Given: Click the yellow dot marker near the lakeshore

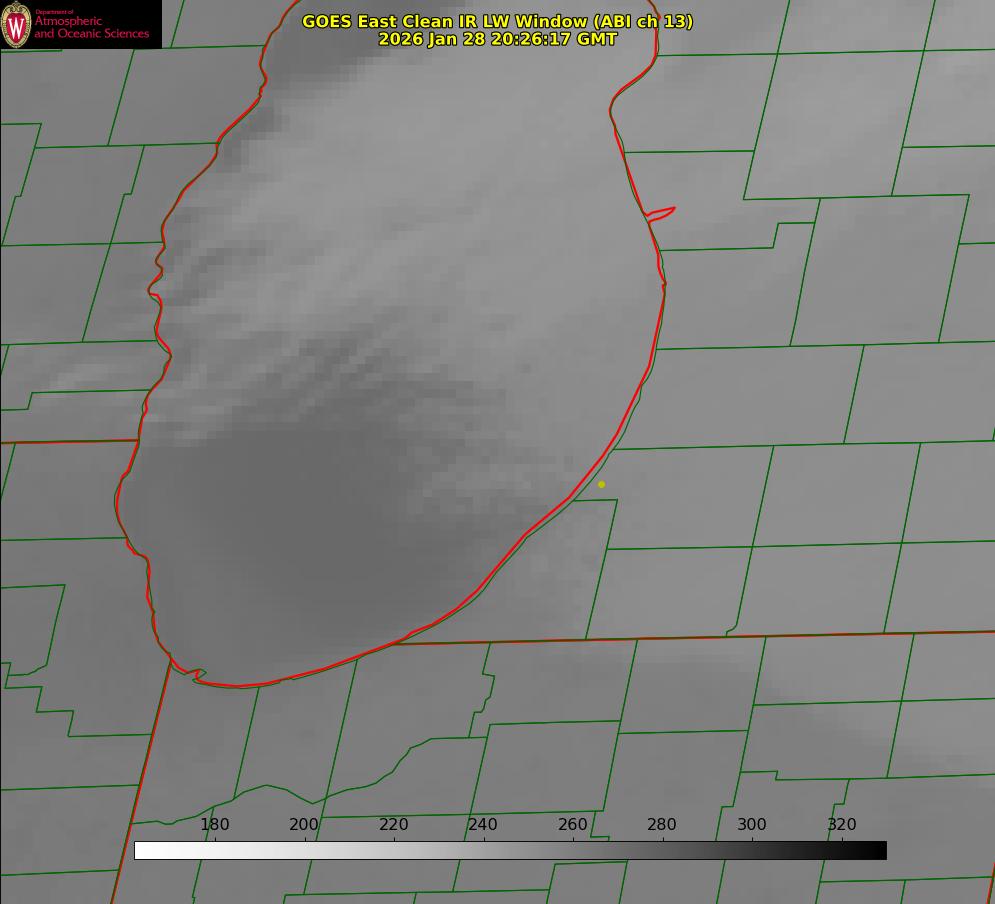Looking at the screenshot, I should coord(601,484).
